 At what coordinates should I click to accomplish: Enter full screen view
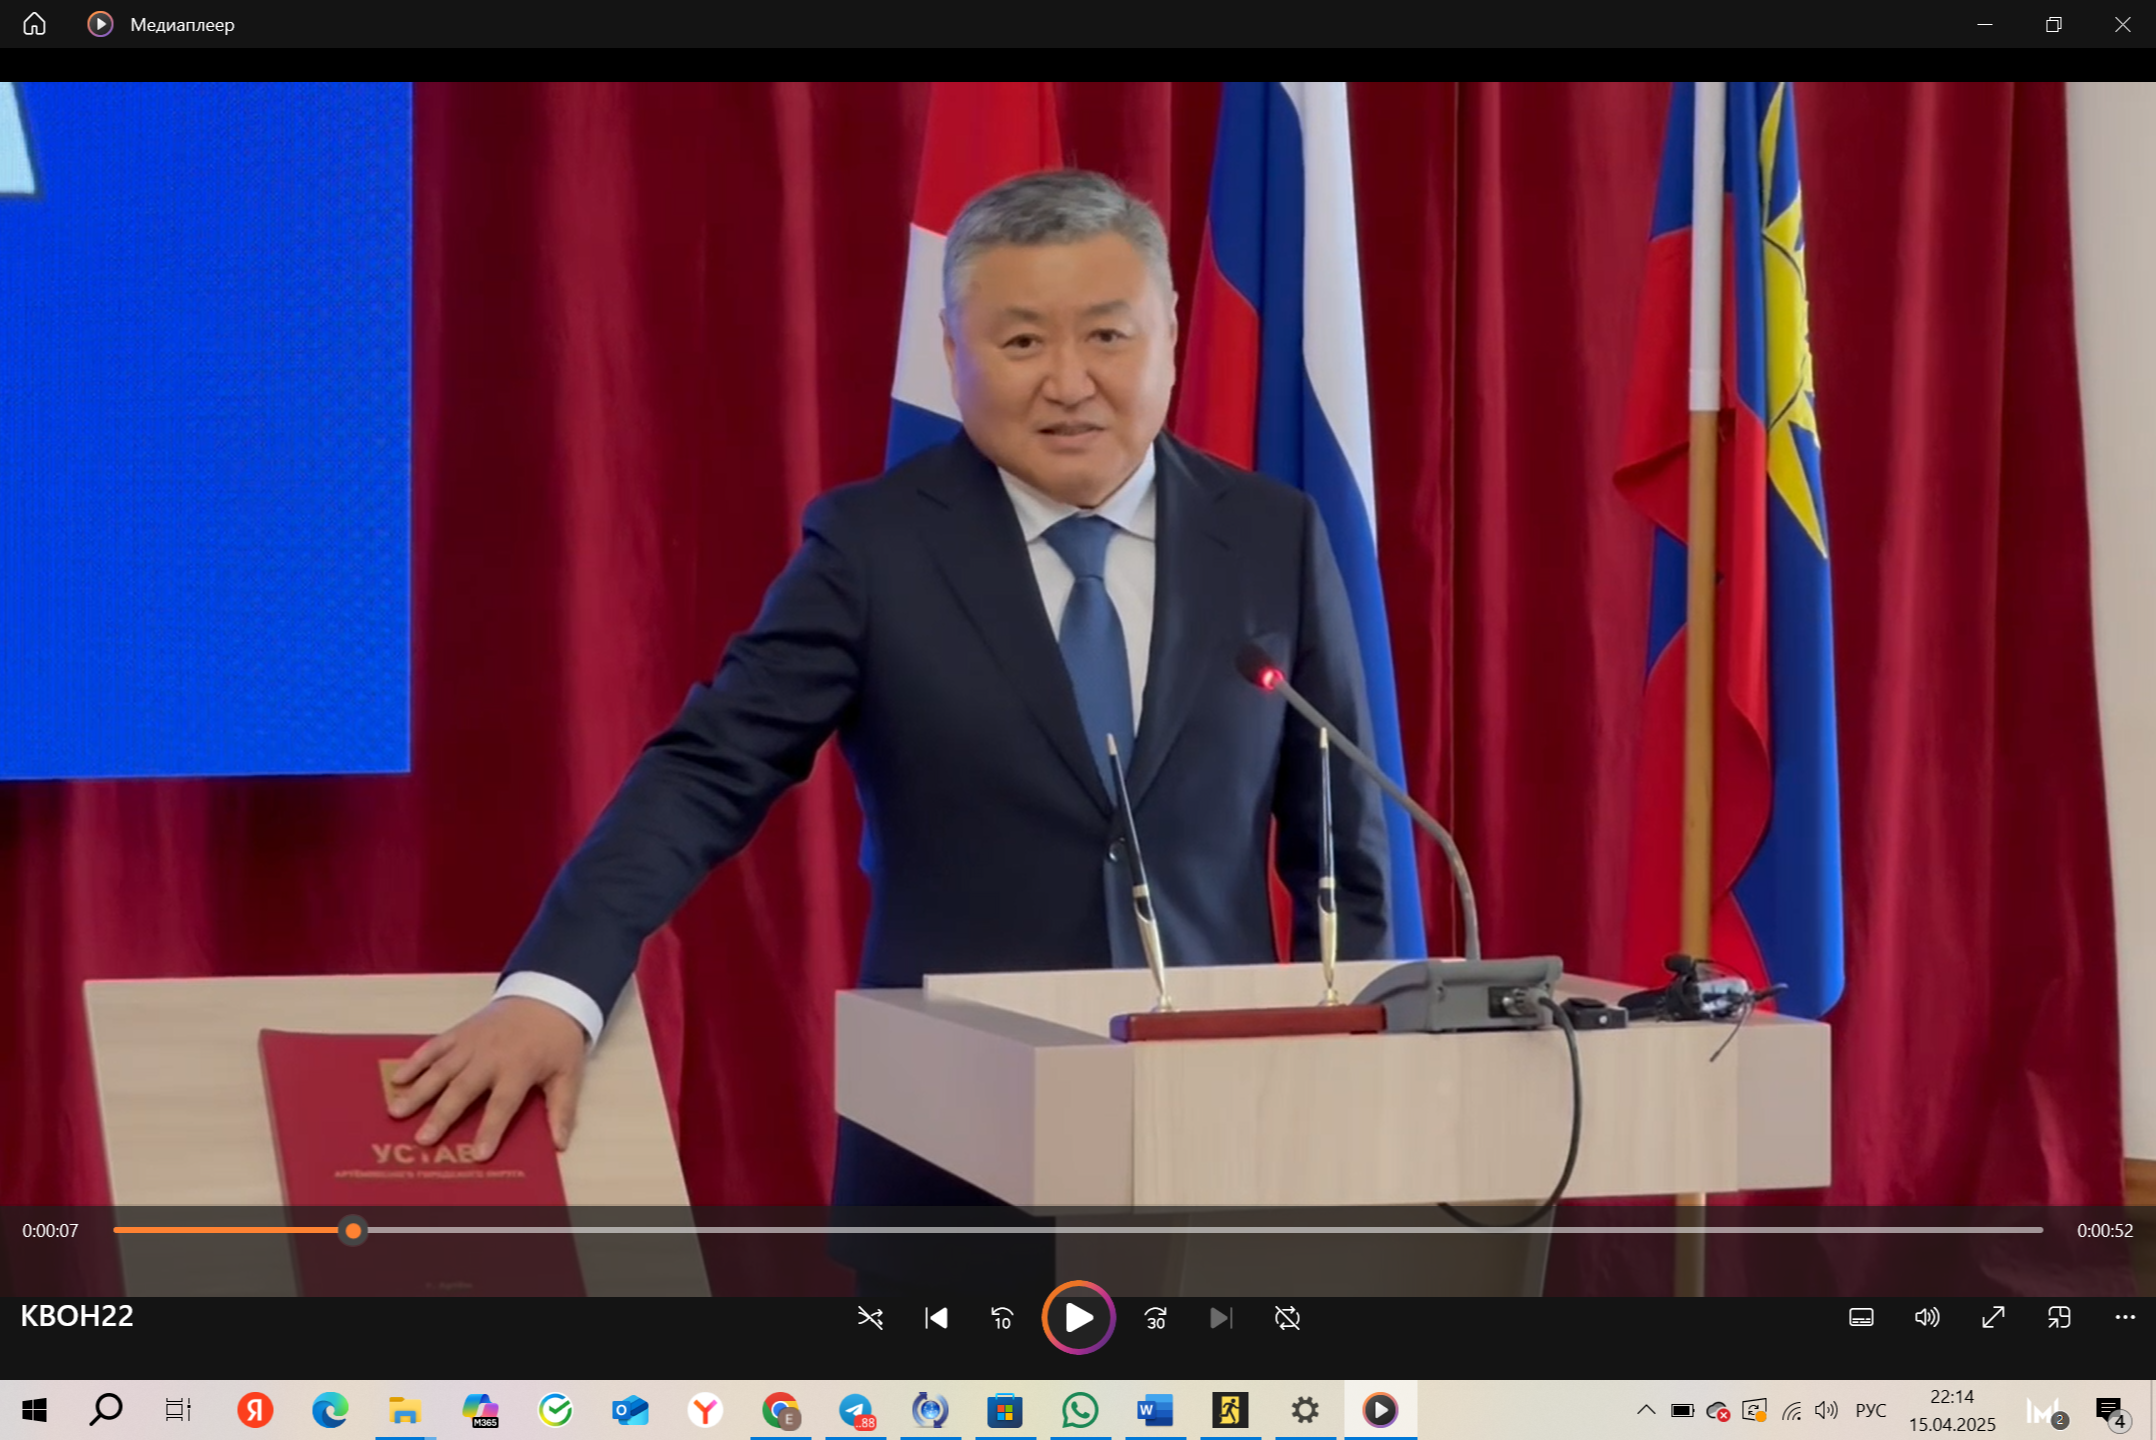click(1993, 1317)
